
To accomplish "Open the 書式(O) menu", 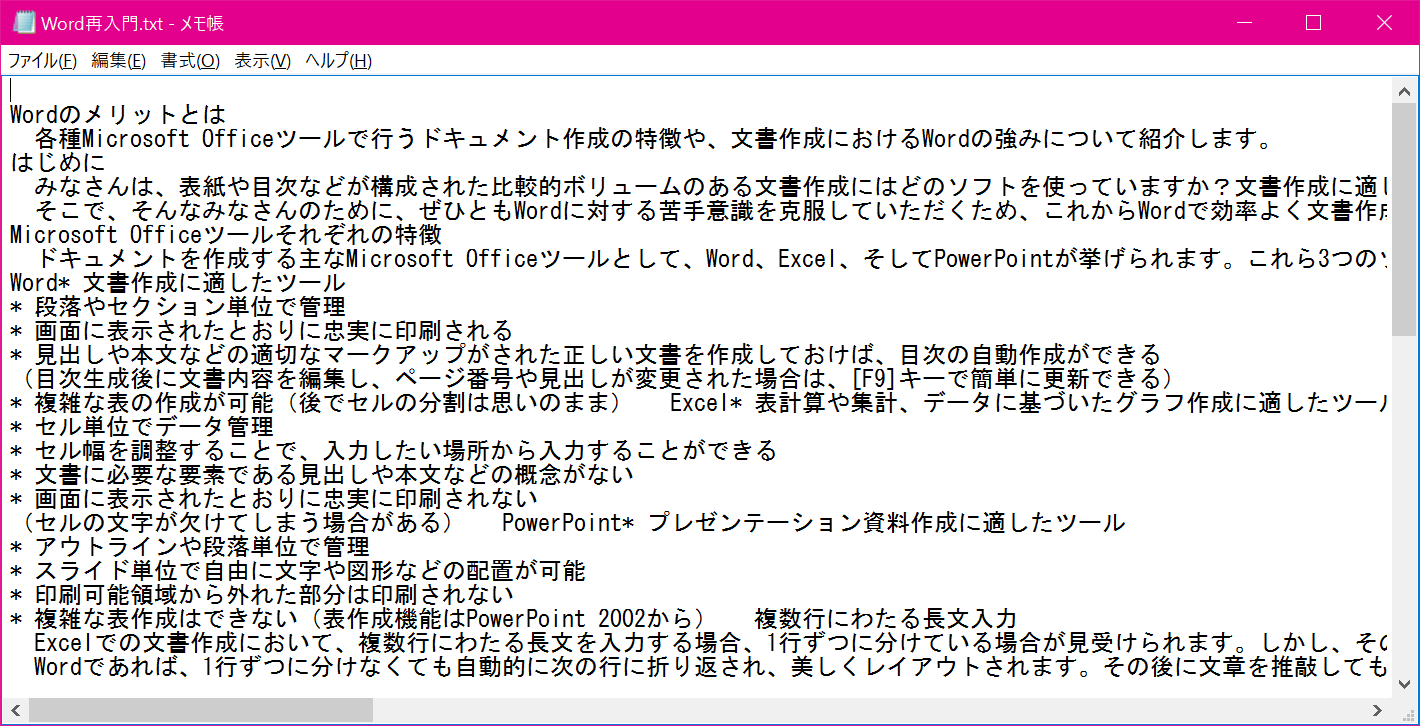I will [190, 61].
